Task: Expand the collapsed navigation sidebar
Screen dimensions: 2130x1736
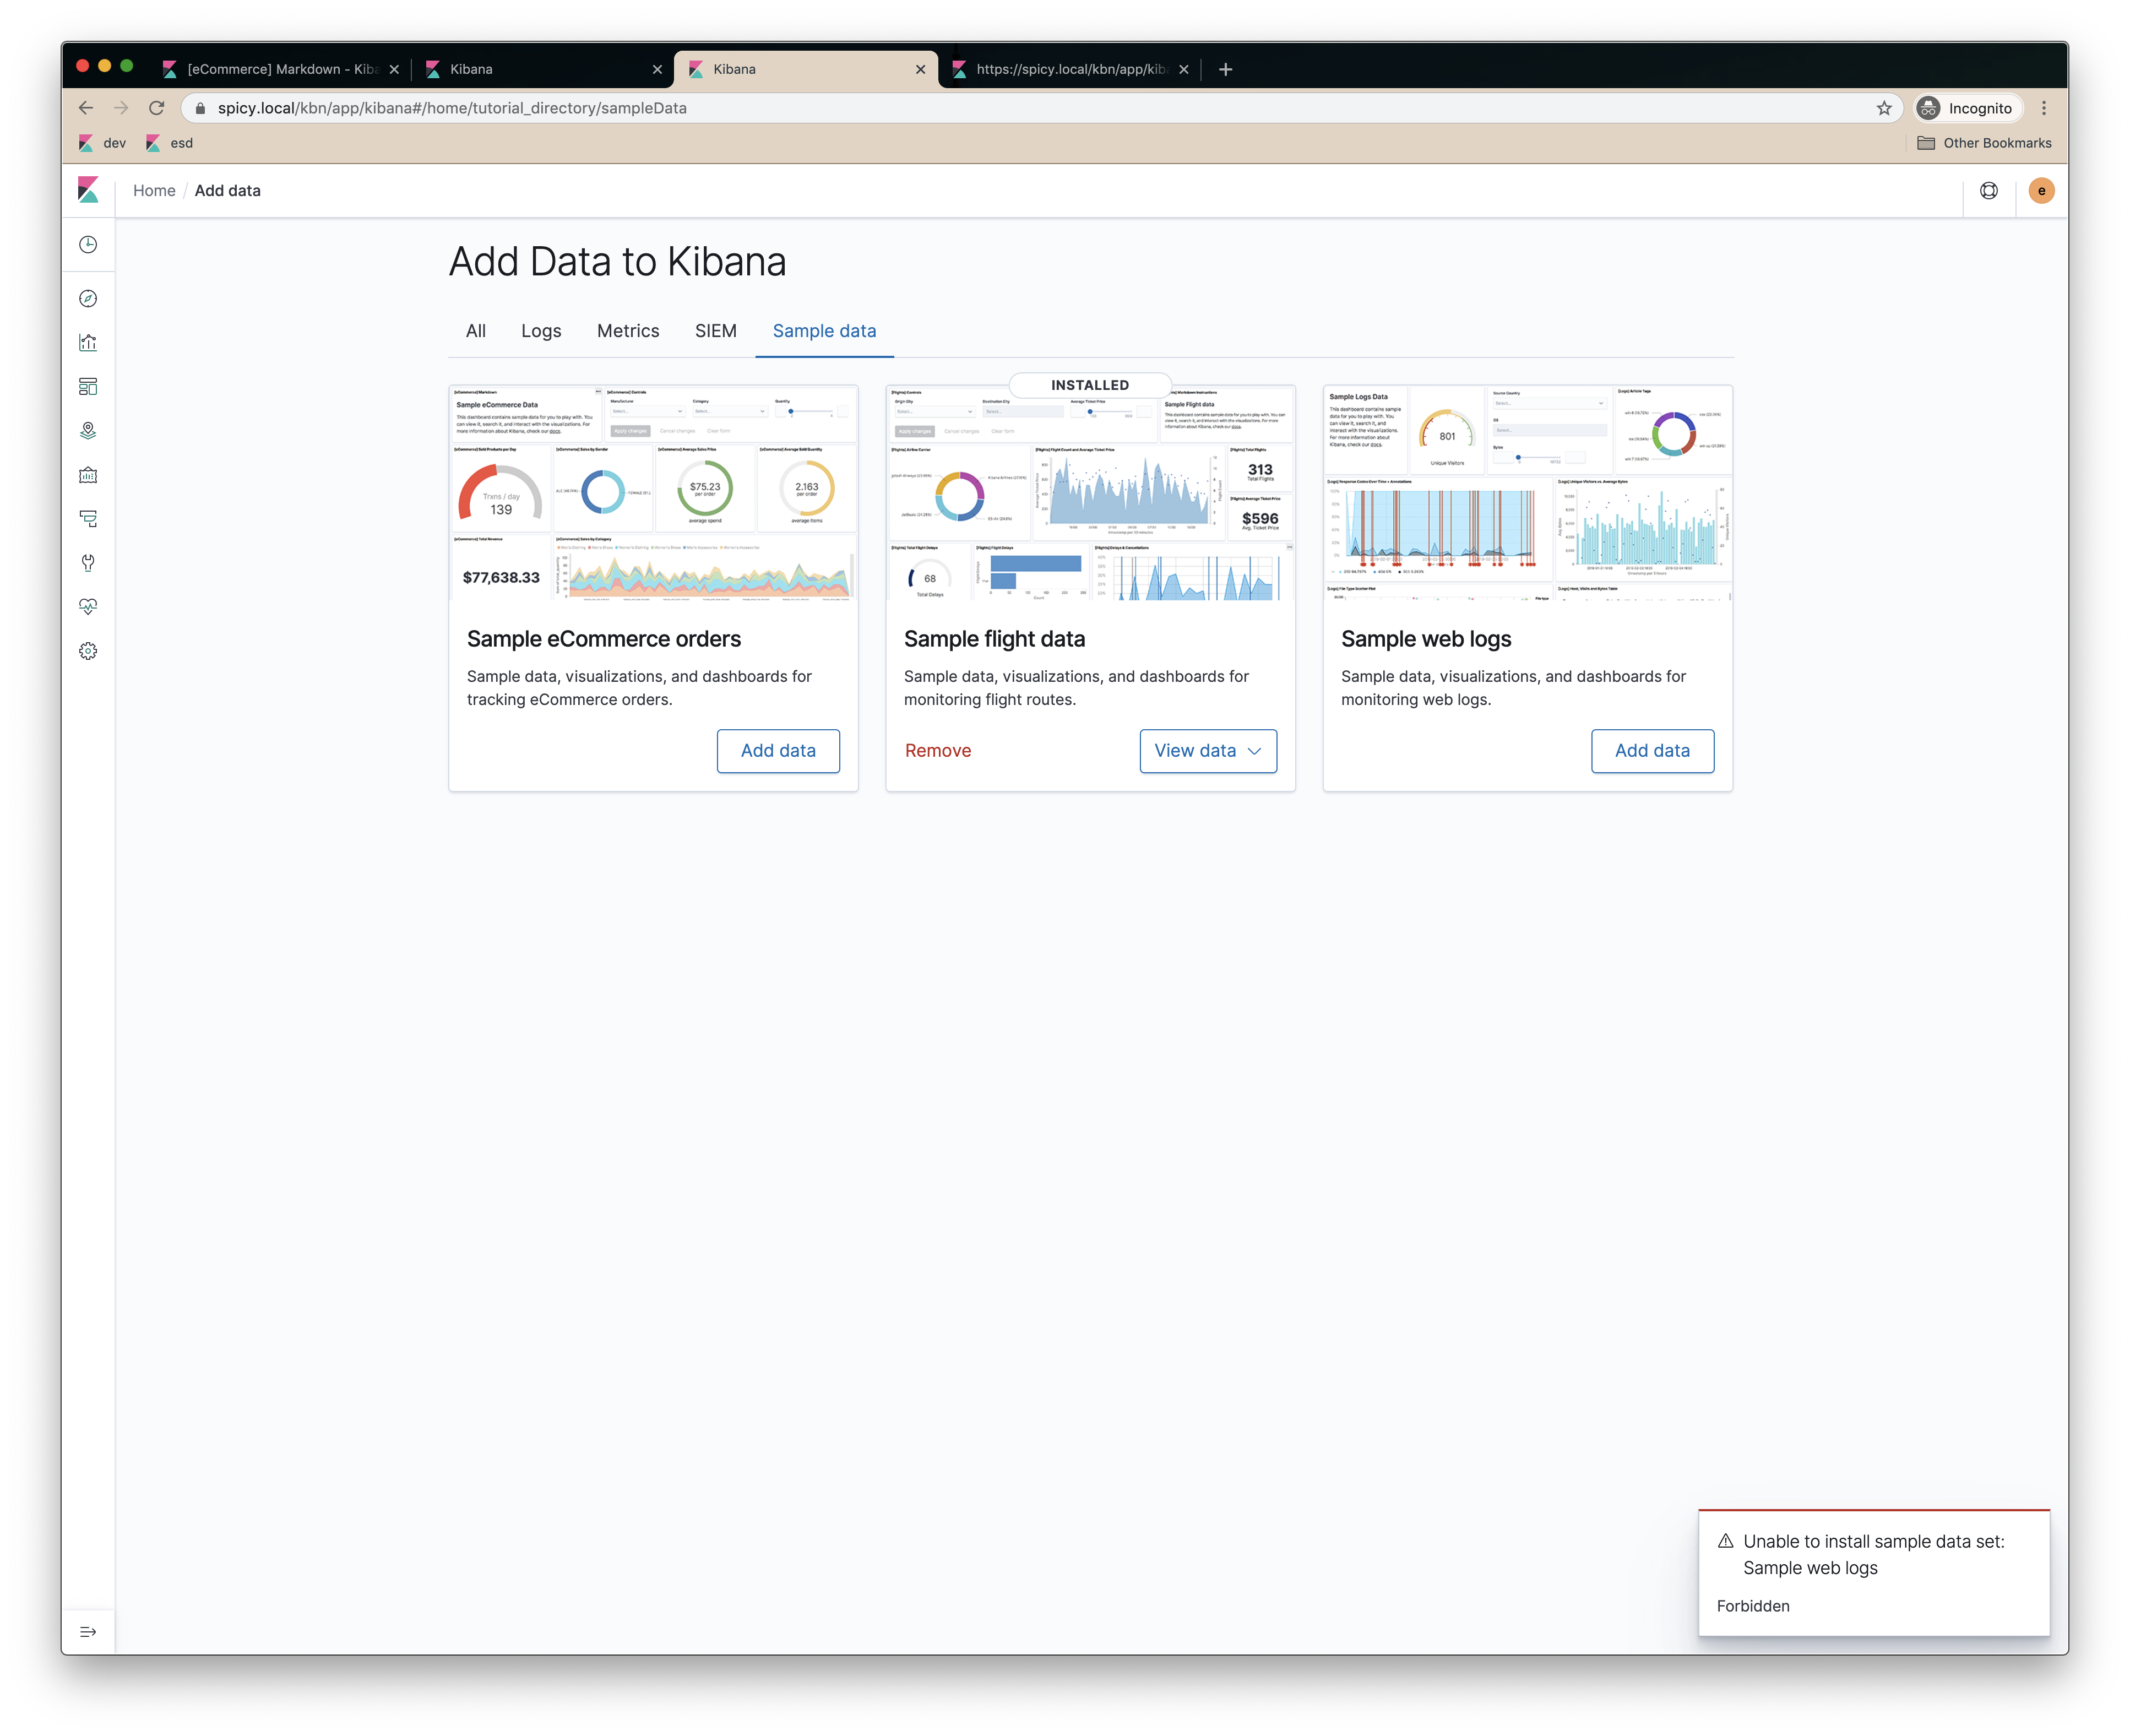Action: click(88, 1631)
